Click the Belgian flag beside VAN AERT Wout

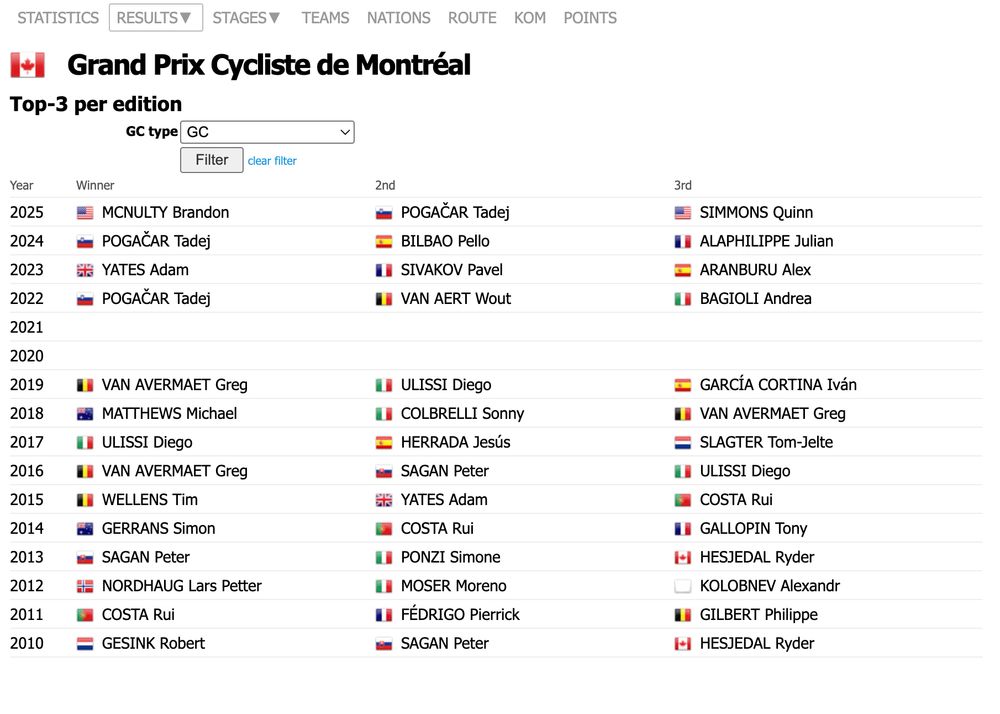coord(384,299)
